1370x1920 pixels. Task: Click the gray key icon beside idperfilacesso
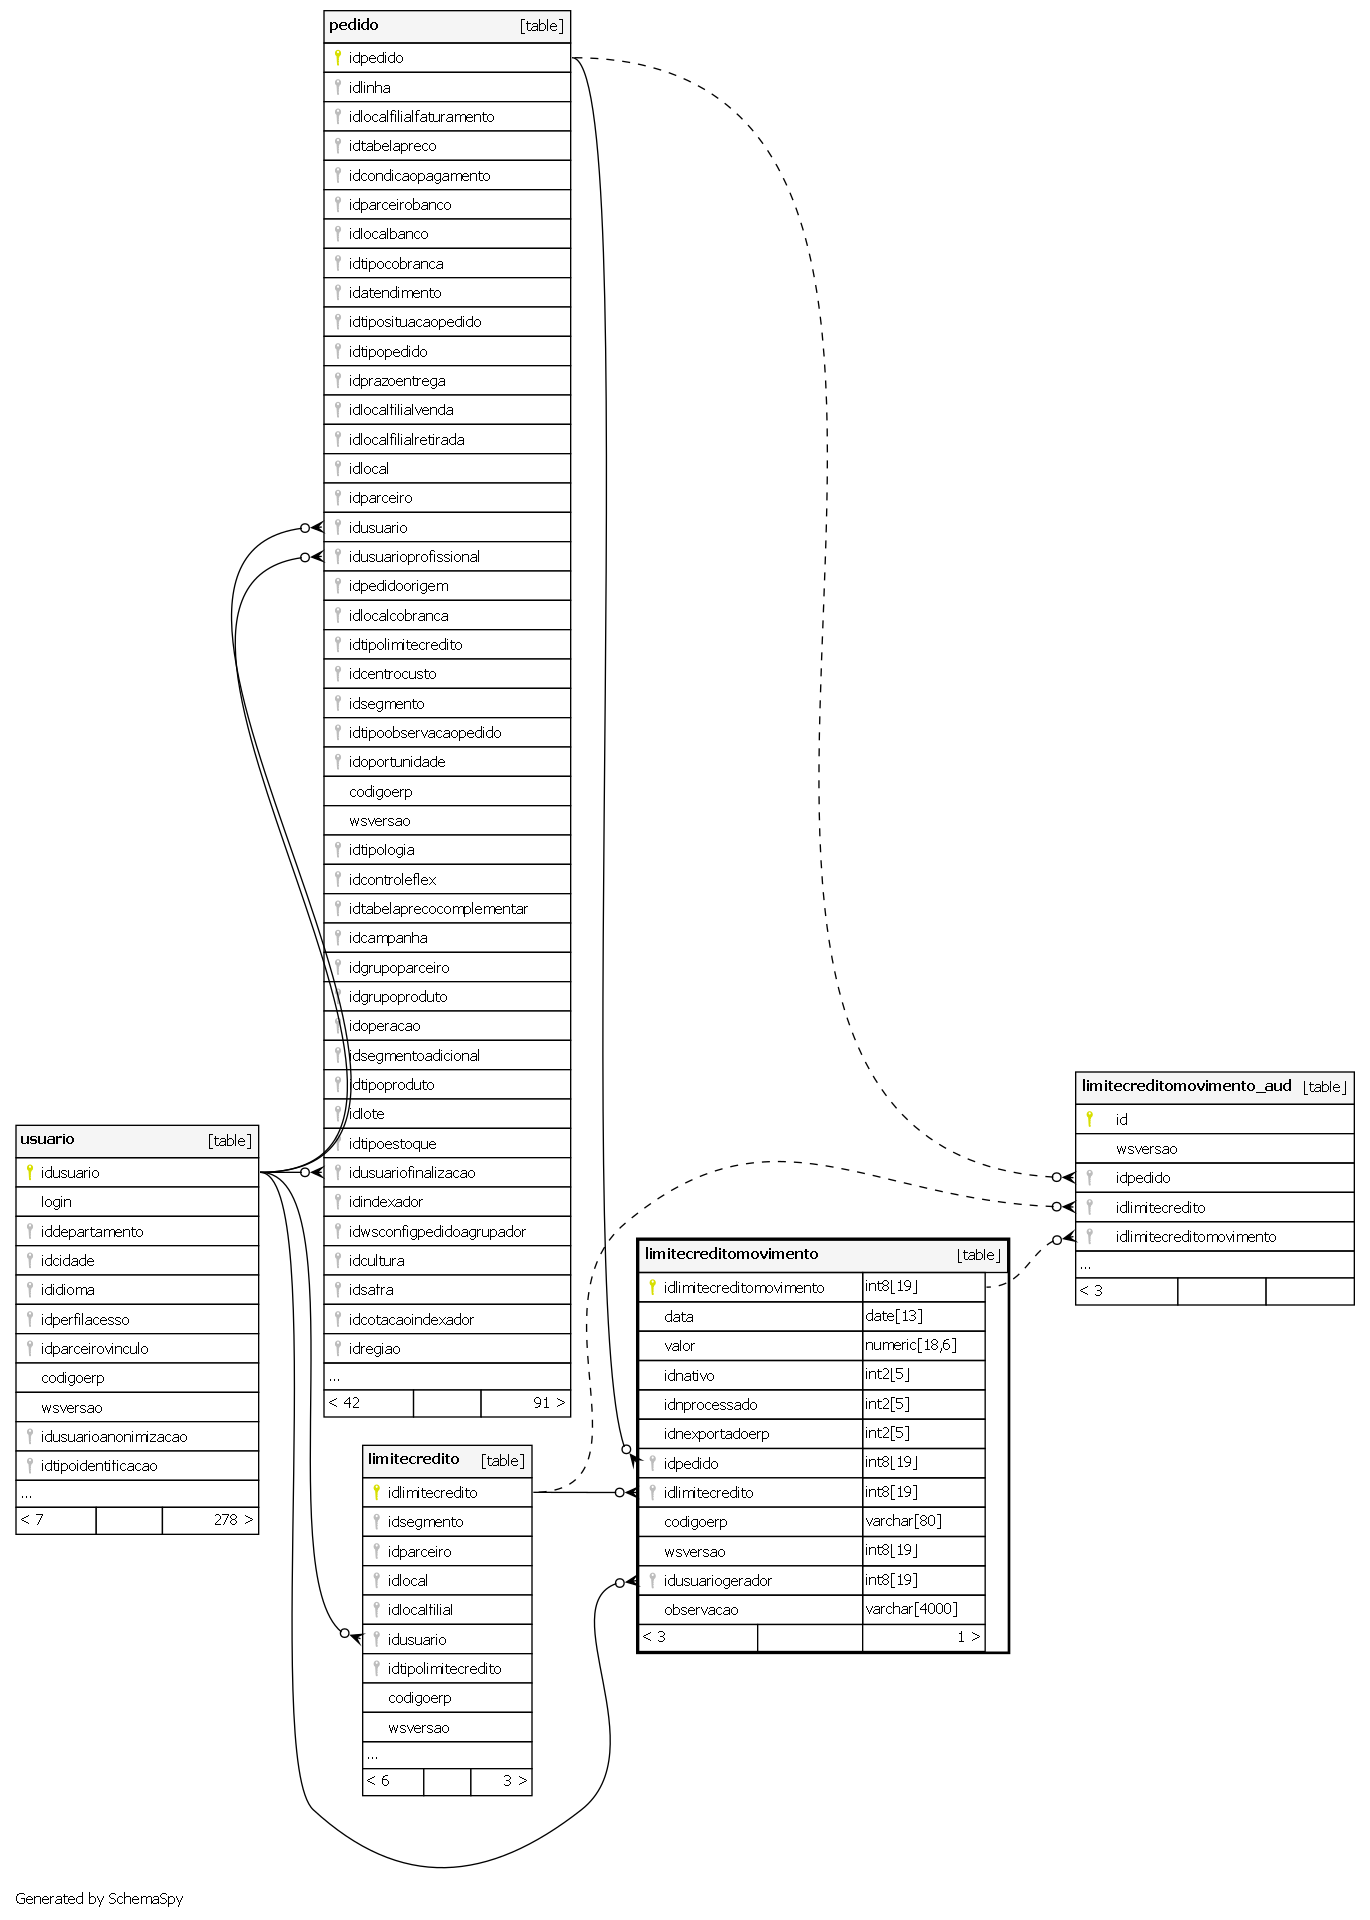30,1319
